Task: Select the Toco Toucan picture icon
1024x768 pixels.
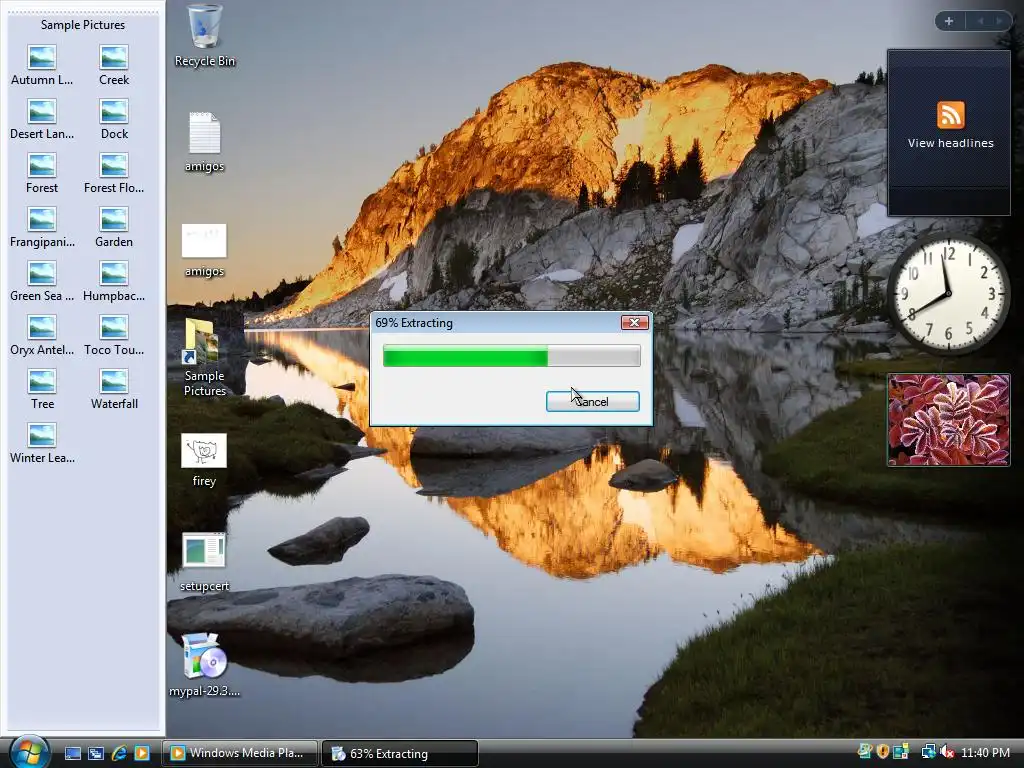Action: 114,336
